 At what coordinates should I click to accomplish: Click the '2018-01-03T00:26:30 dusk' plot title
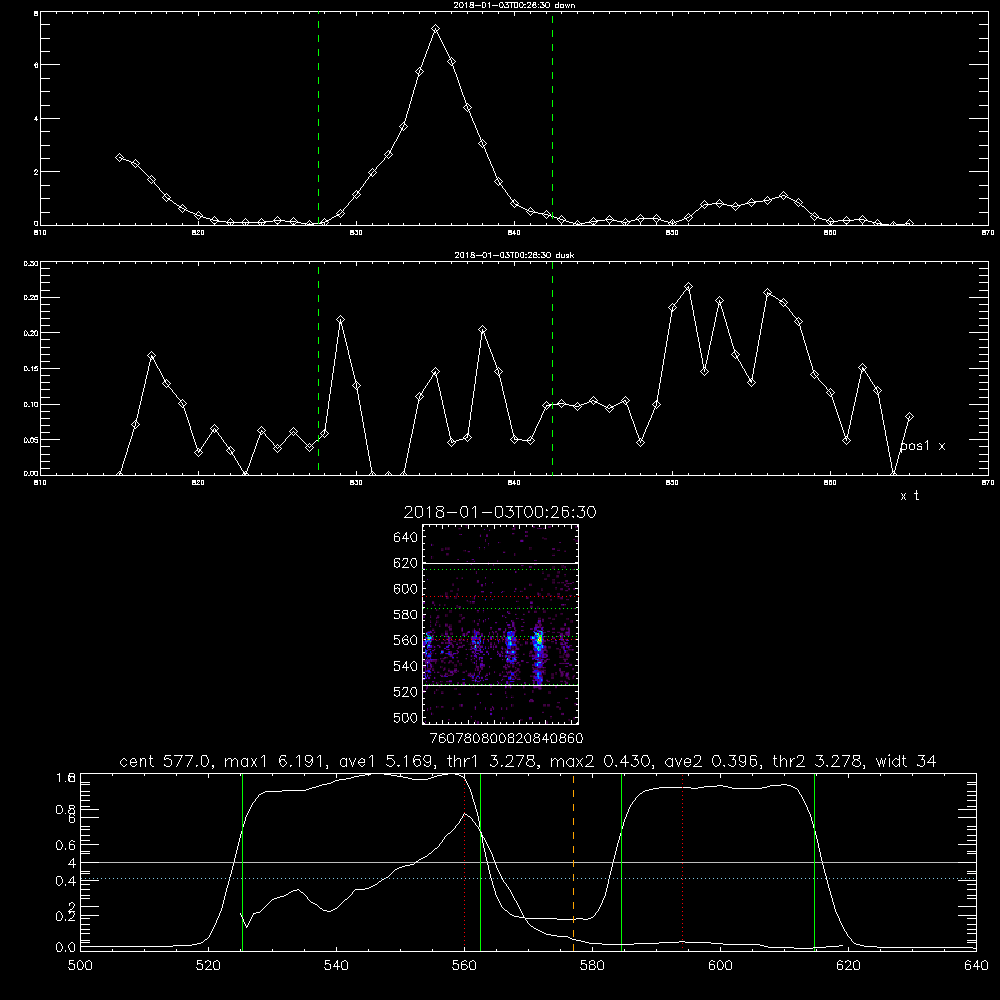tap(514, 255)
